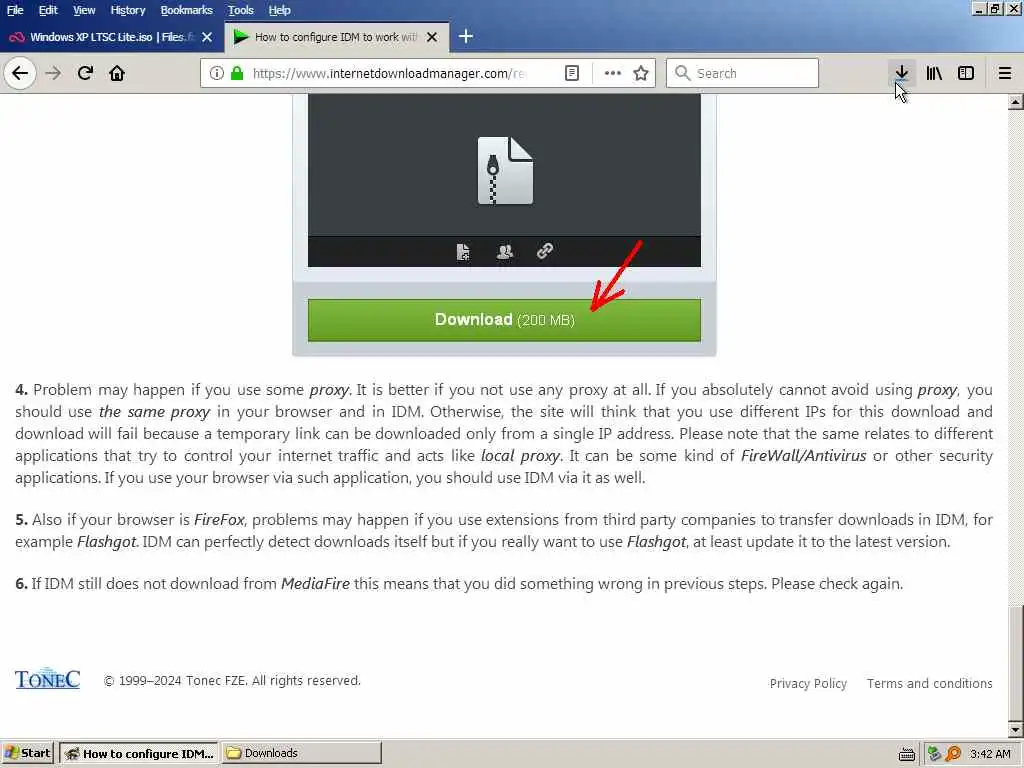Image resolution: width=1024 pixels, height=768 pixels.
Task: Click the people icon under zip image
Action: point(505,251)
